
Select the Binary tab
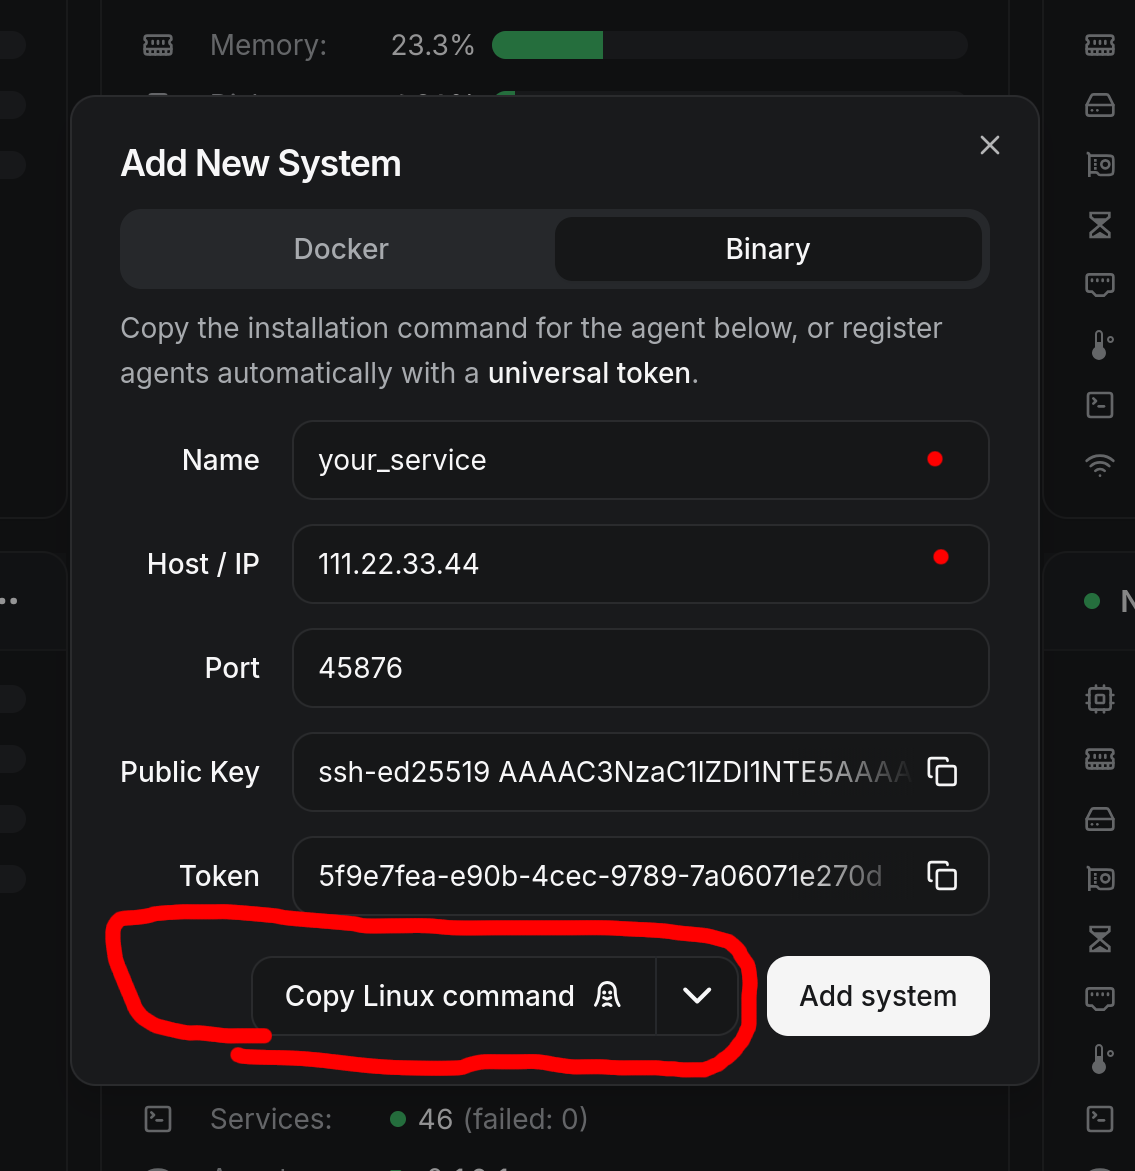(x=767, y=249)
